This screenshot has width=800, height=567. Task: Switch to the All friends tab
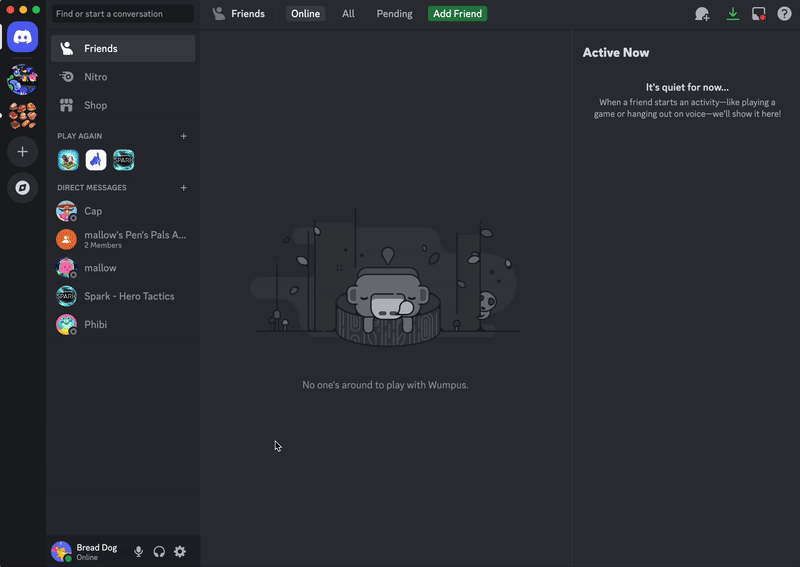(x=348, y=14)
